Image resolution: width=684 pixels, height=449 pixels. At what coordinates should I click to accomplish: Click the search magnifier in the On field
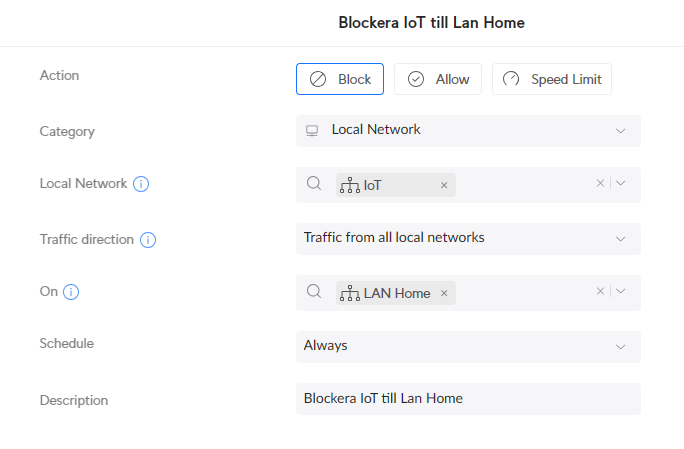coord(314,291)
